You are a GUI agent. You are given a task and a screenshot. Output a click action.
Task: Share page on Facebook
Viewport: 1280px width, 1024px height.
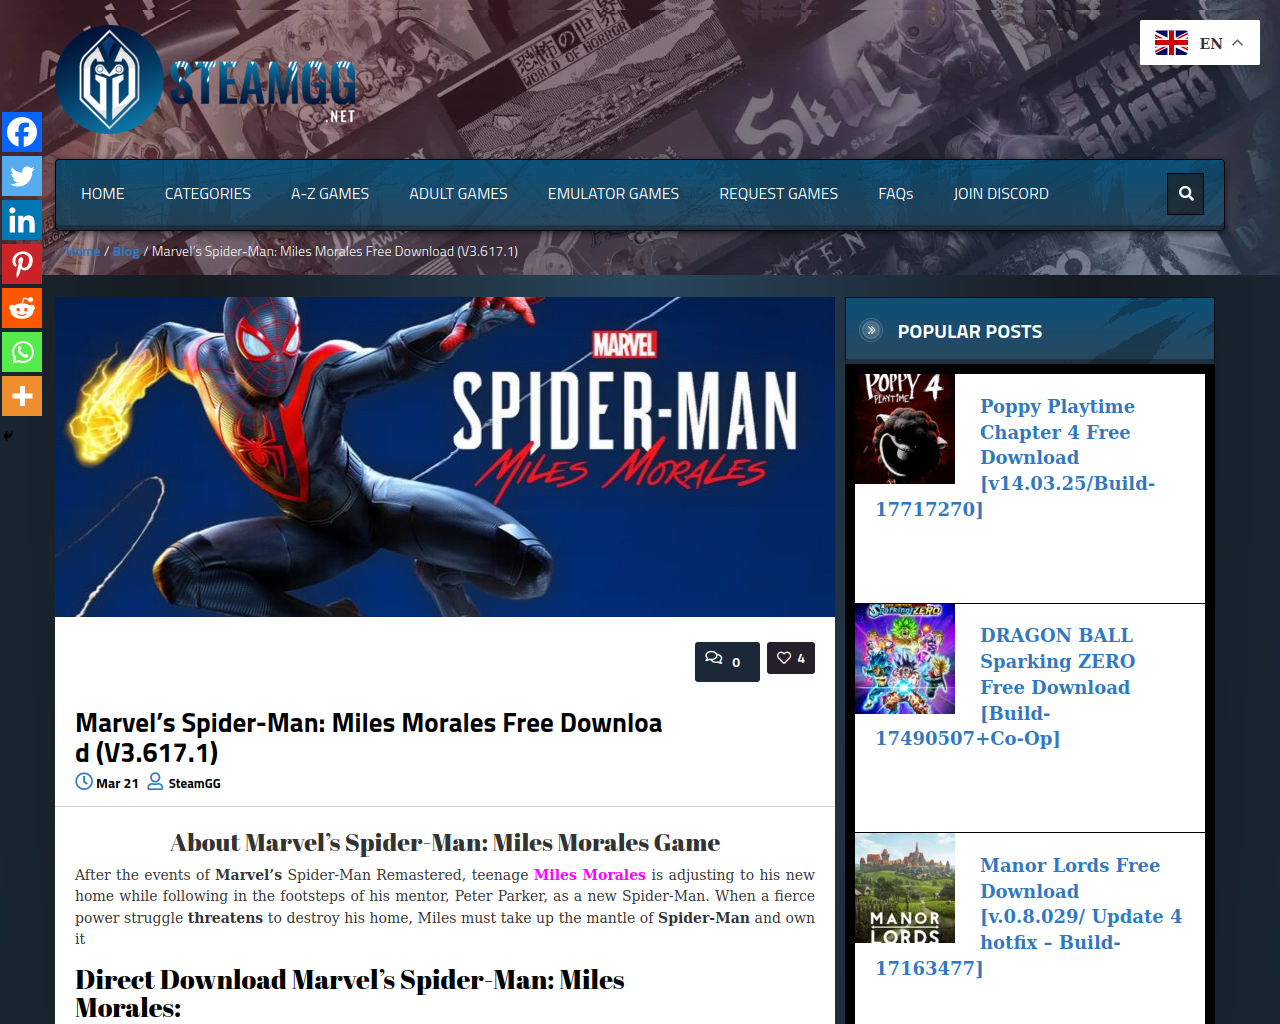[x=21, y=132]
